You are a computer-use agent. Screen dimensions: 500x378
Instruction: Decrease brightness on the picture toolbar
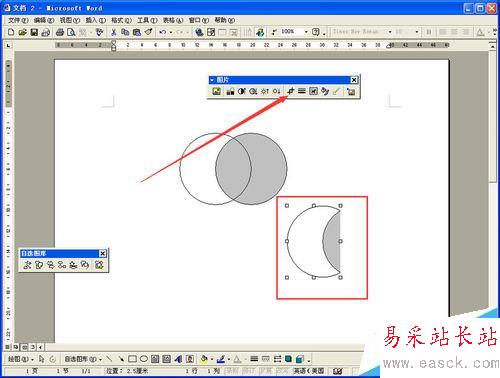click(276, 91)
